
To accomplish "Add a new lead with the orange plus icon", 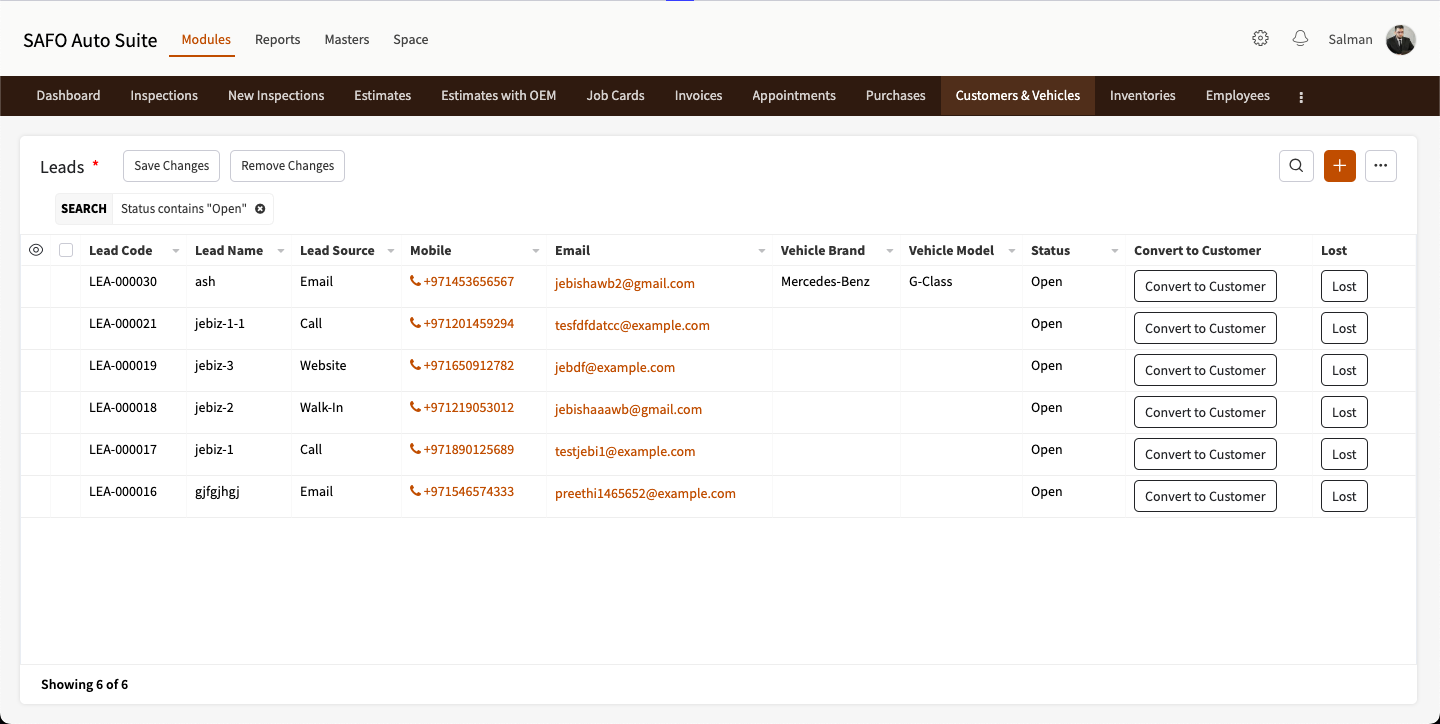I will pyautogui.click(x=1339, y=166).
